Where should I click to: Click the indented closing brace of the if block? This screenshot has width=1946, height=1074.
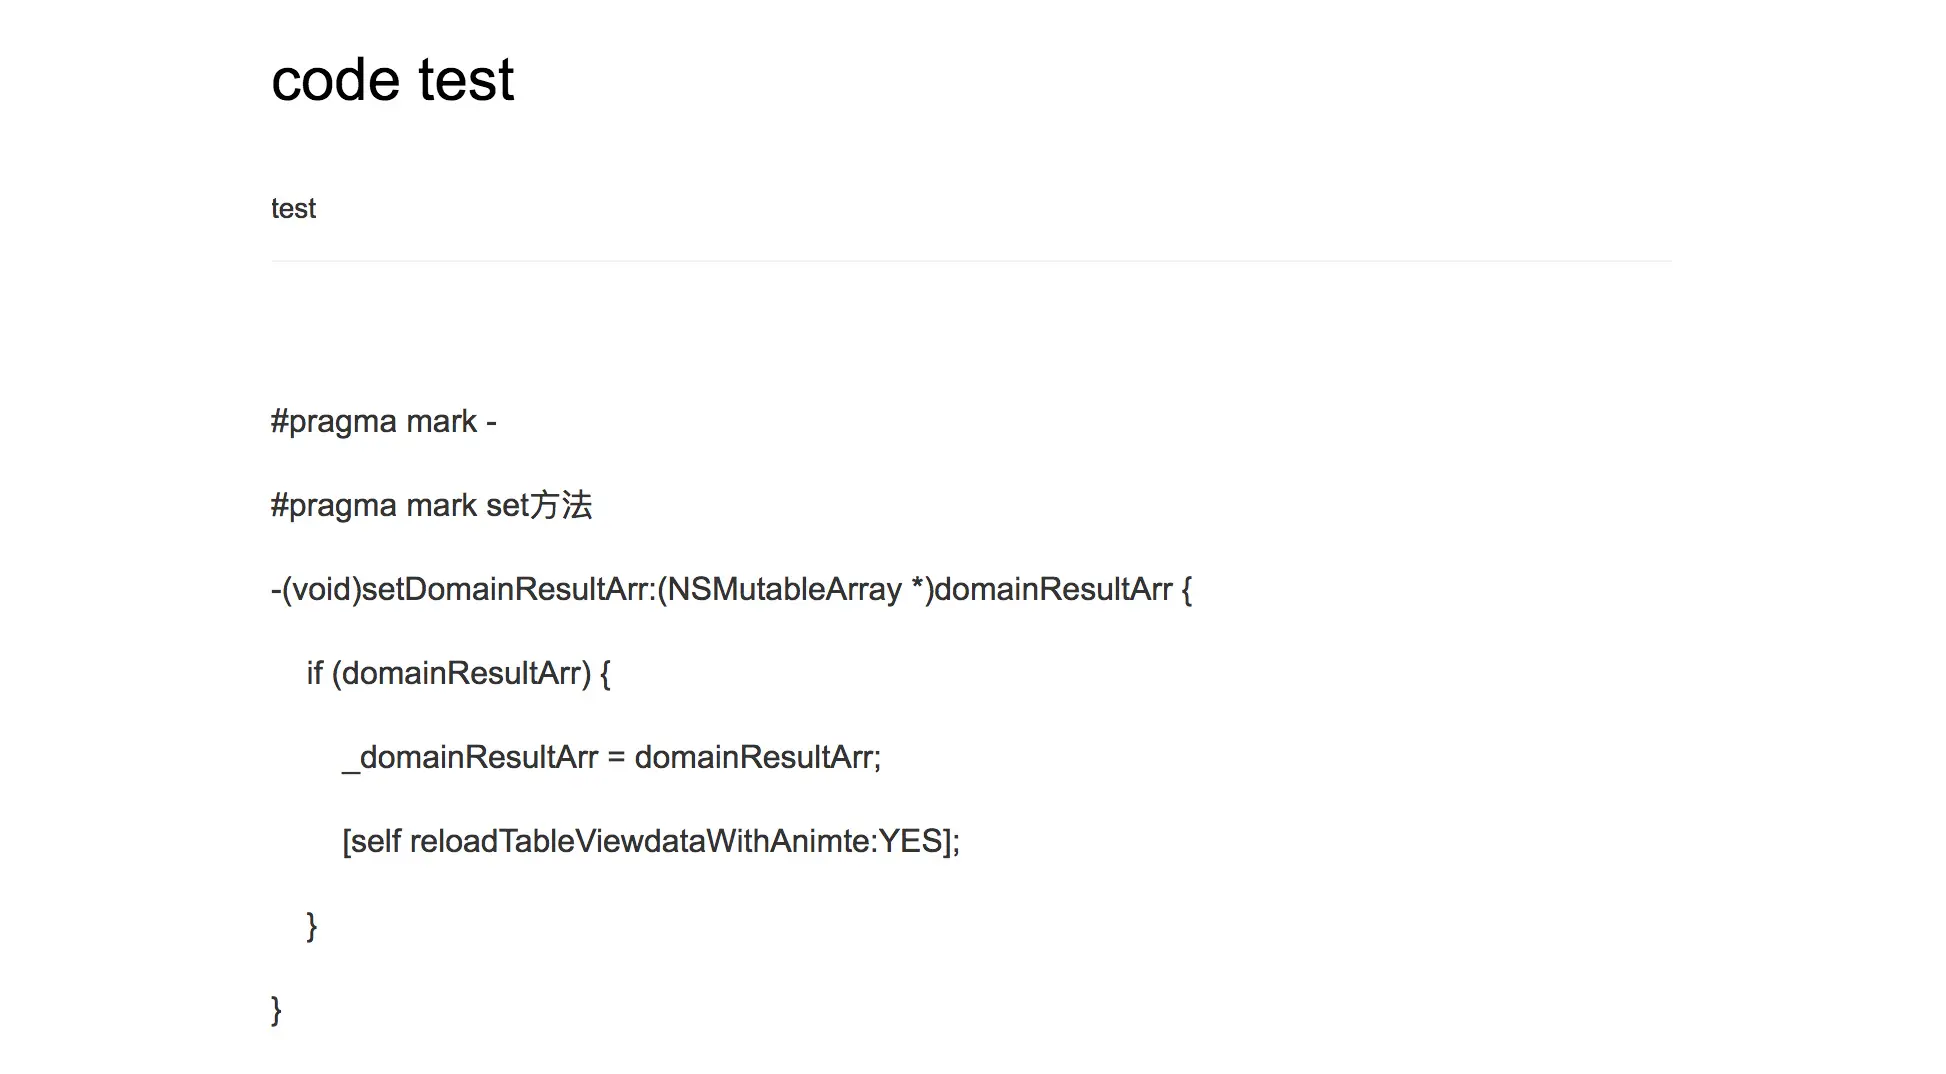[312, 926]
